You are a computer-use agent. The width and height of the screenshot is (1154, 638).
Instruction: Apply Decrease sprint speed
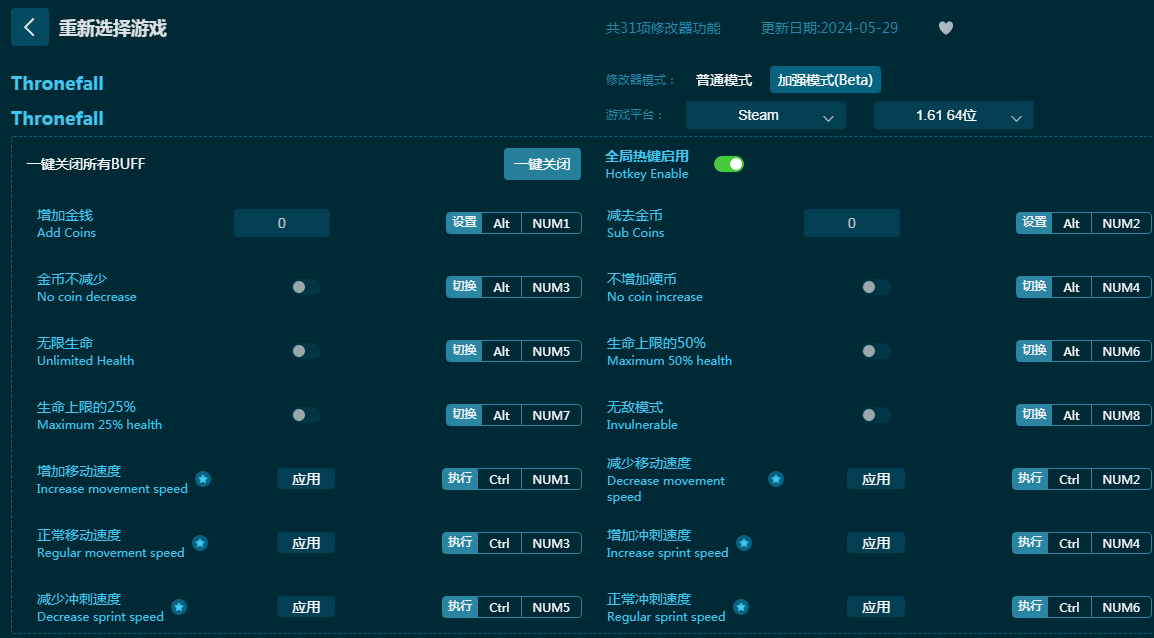coord(305,607)
